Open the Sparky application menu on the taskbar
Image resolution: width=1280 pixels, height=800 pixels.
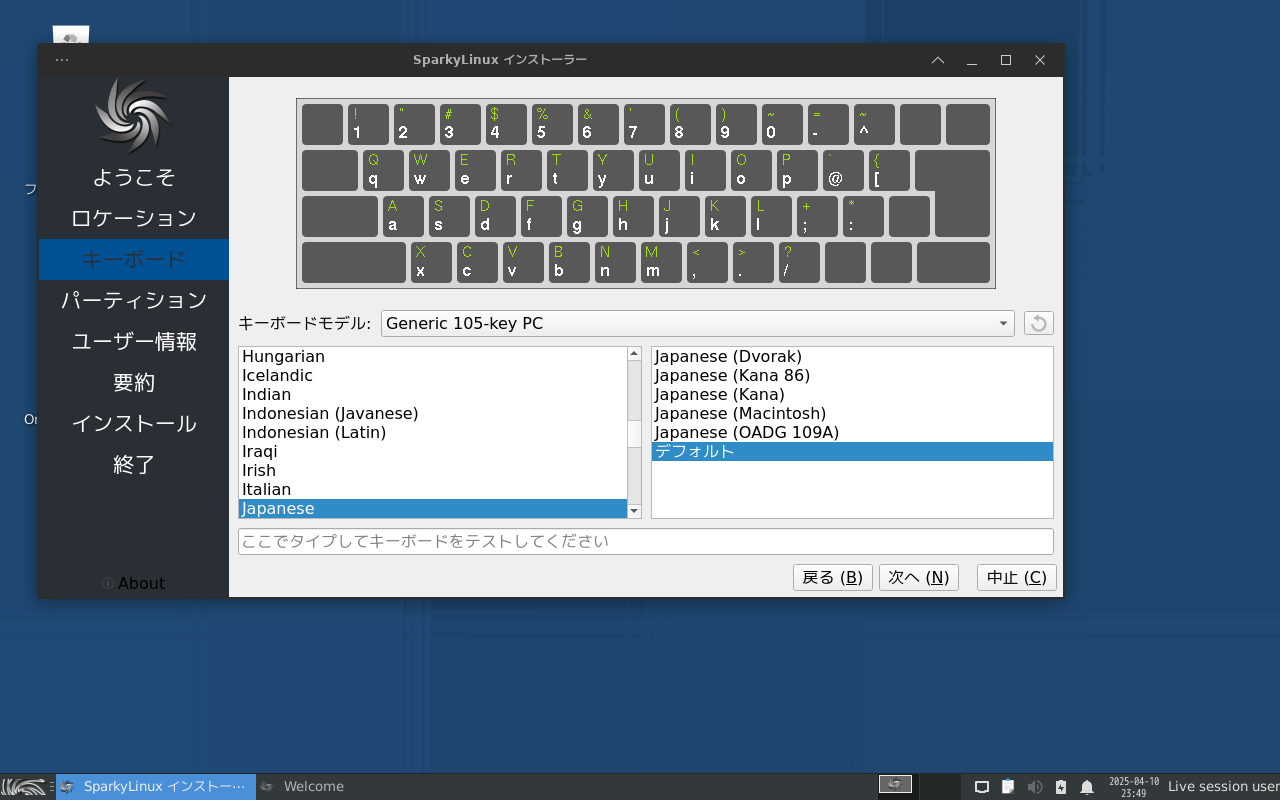pos(24,787)
